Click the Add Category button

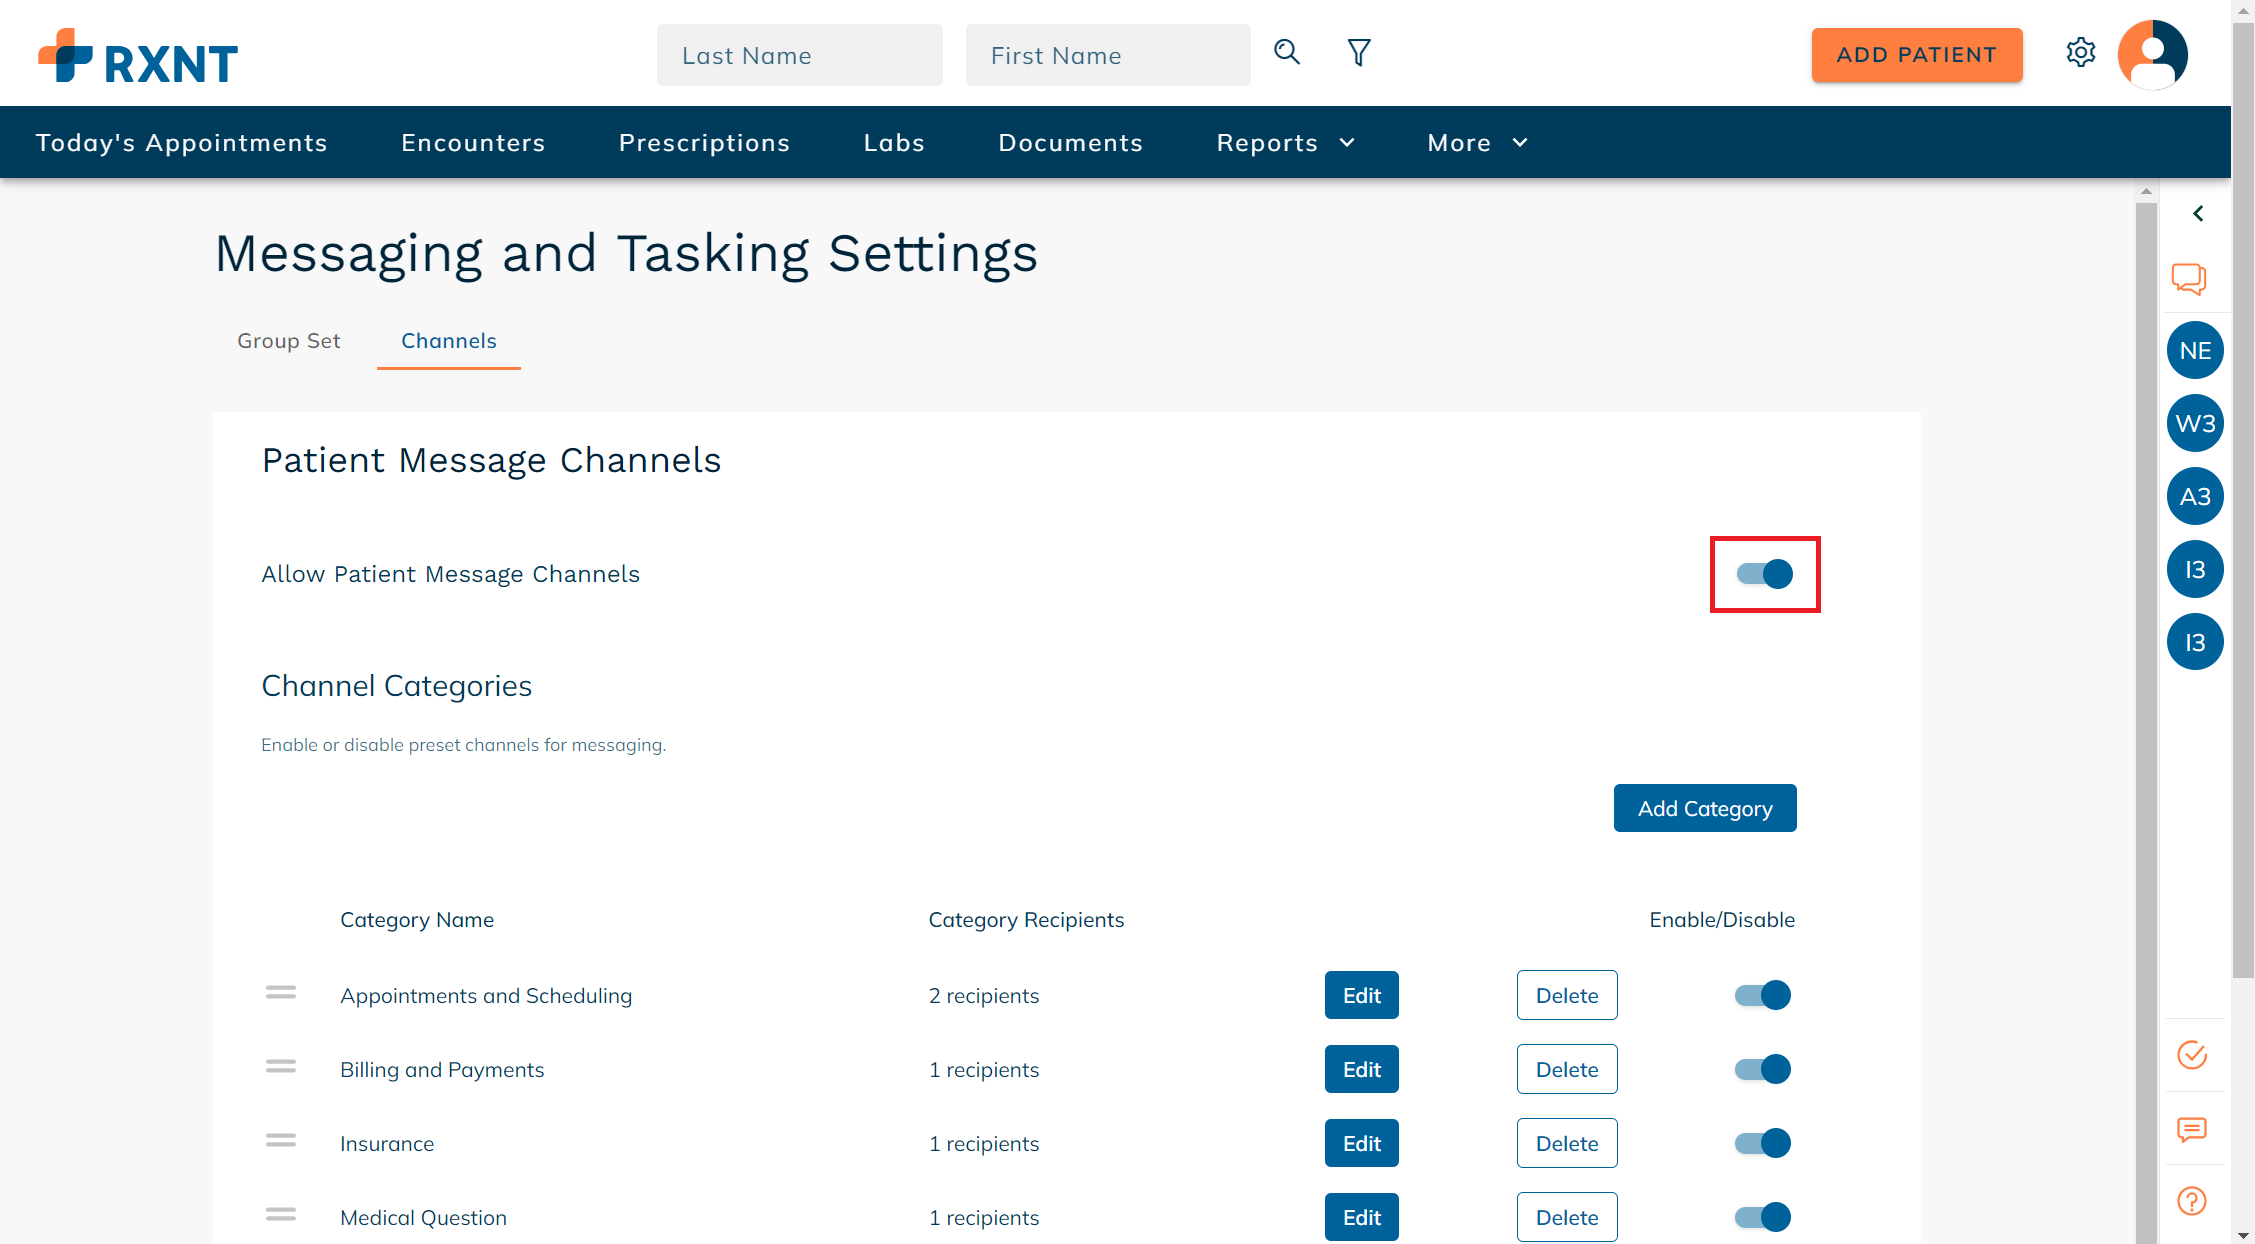(1705, 808)
